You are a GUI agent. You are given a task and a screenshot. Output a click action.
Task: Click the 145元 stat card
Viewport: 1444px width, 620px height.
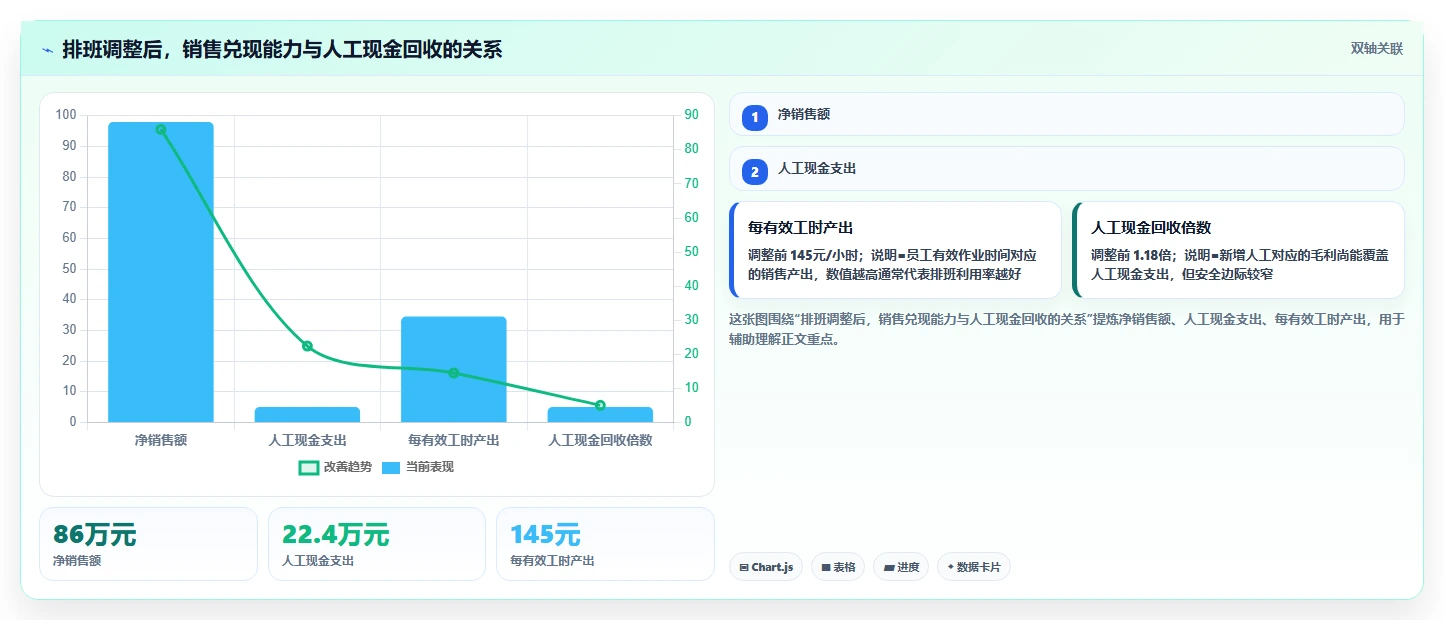pyautogui.click(x=605, y=544)
